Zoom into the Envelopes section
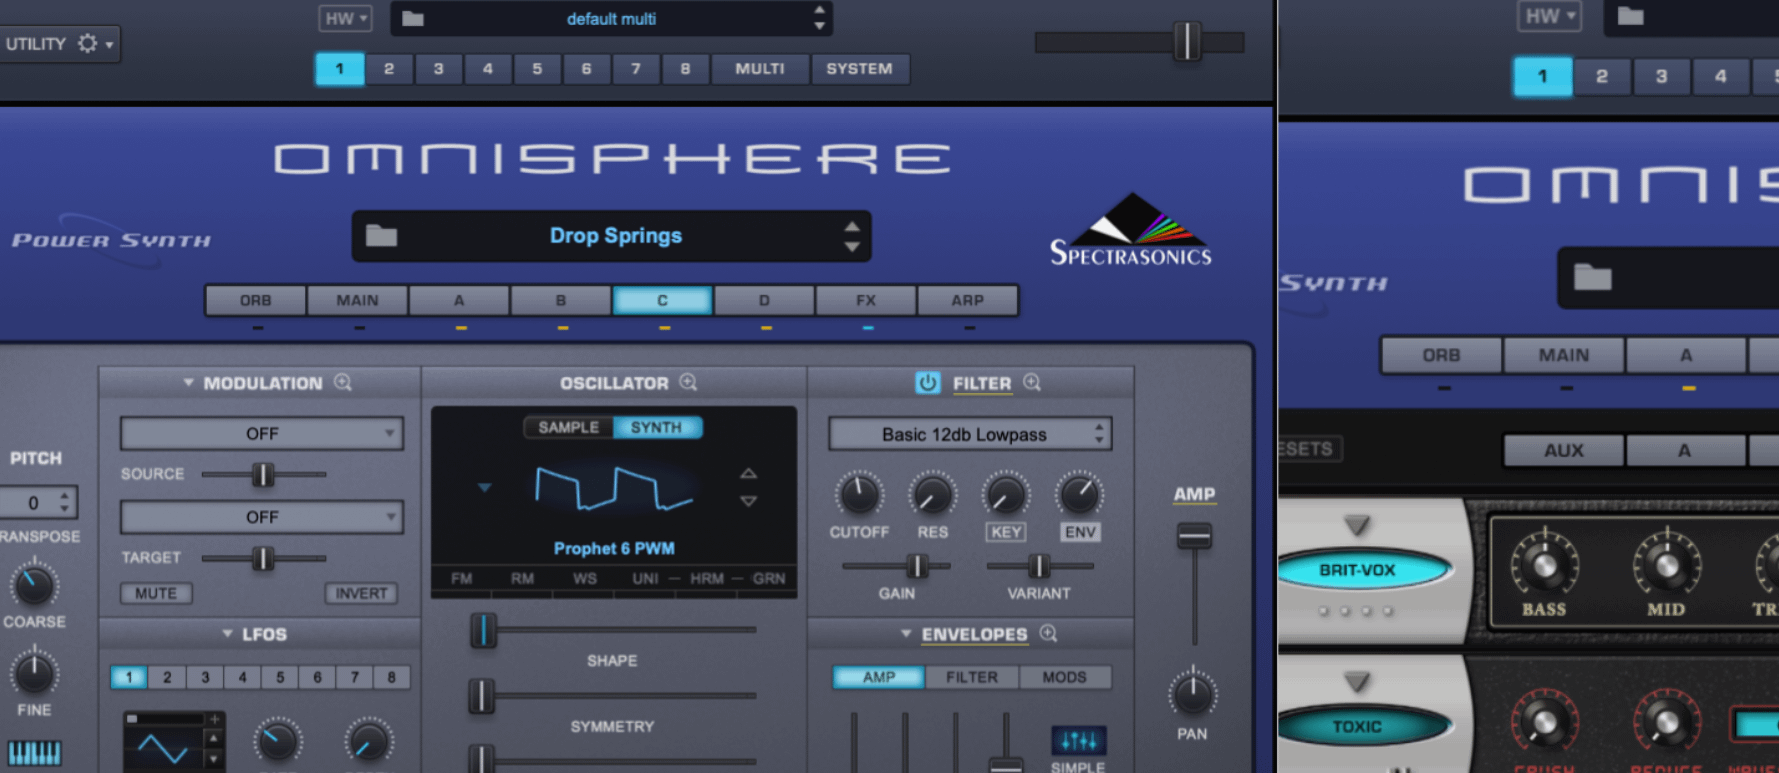Image resolution: width=1779 pixels, height=773 pixels. [x=1048, y=633]
